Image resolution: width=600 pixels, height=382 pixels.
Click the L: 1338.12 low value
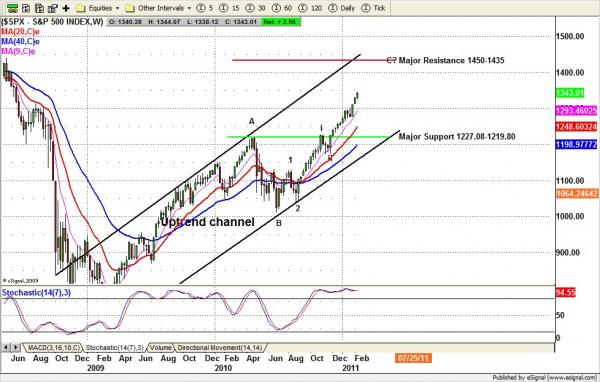click(202, 22)
